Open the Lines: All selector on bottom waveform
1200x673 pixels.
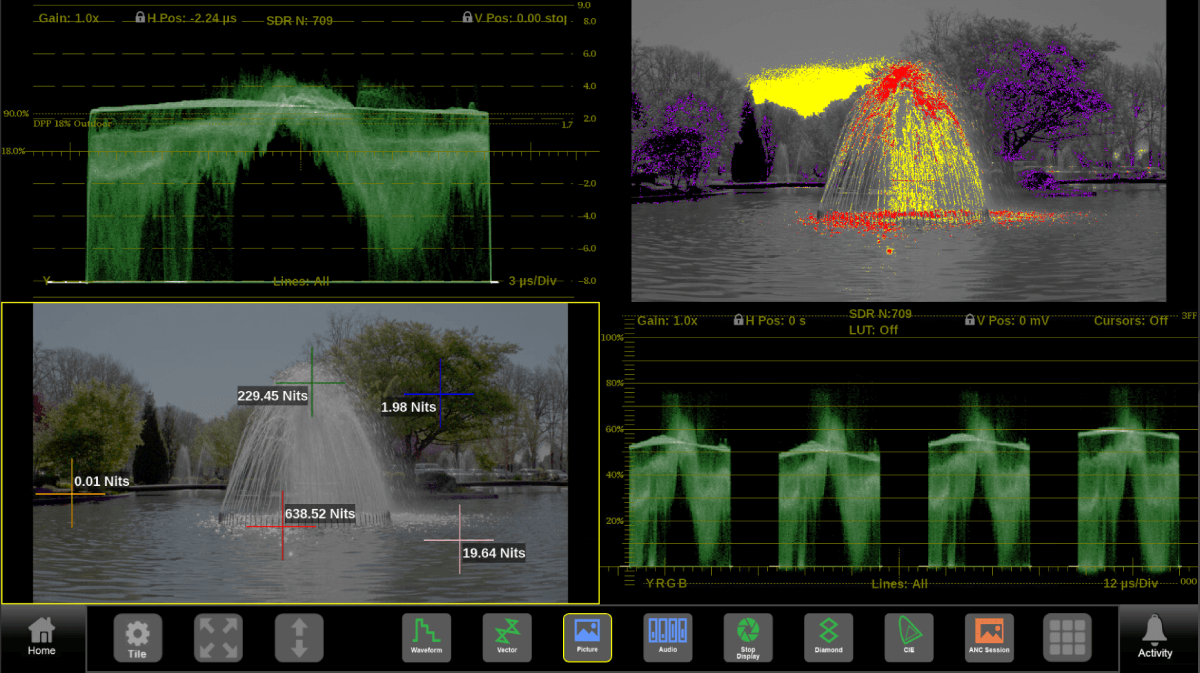coord(898,584)
